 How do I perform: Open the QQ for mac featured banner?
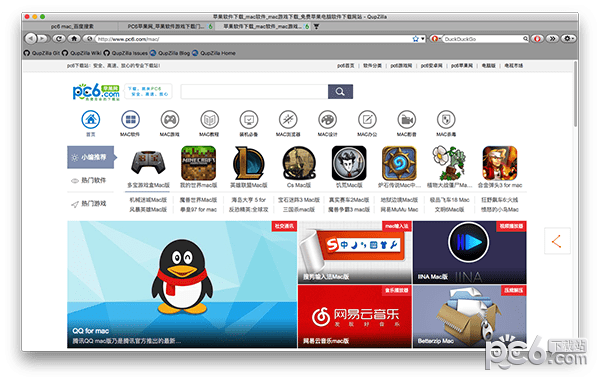click(x=182, y=284)
